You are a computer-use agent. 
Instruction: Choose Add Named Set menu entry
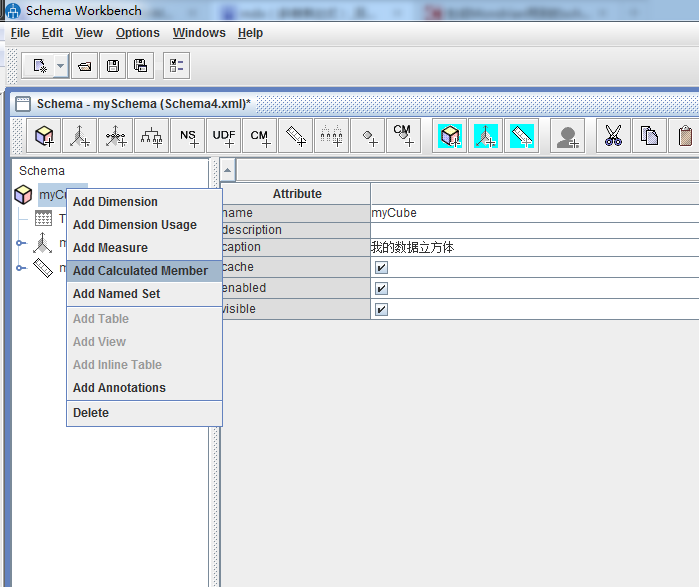[x=144, y=294]
